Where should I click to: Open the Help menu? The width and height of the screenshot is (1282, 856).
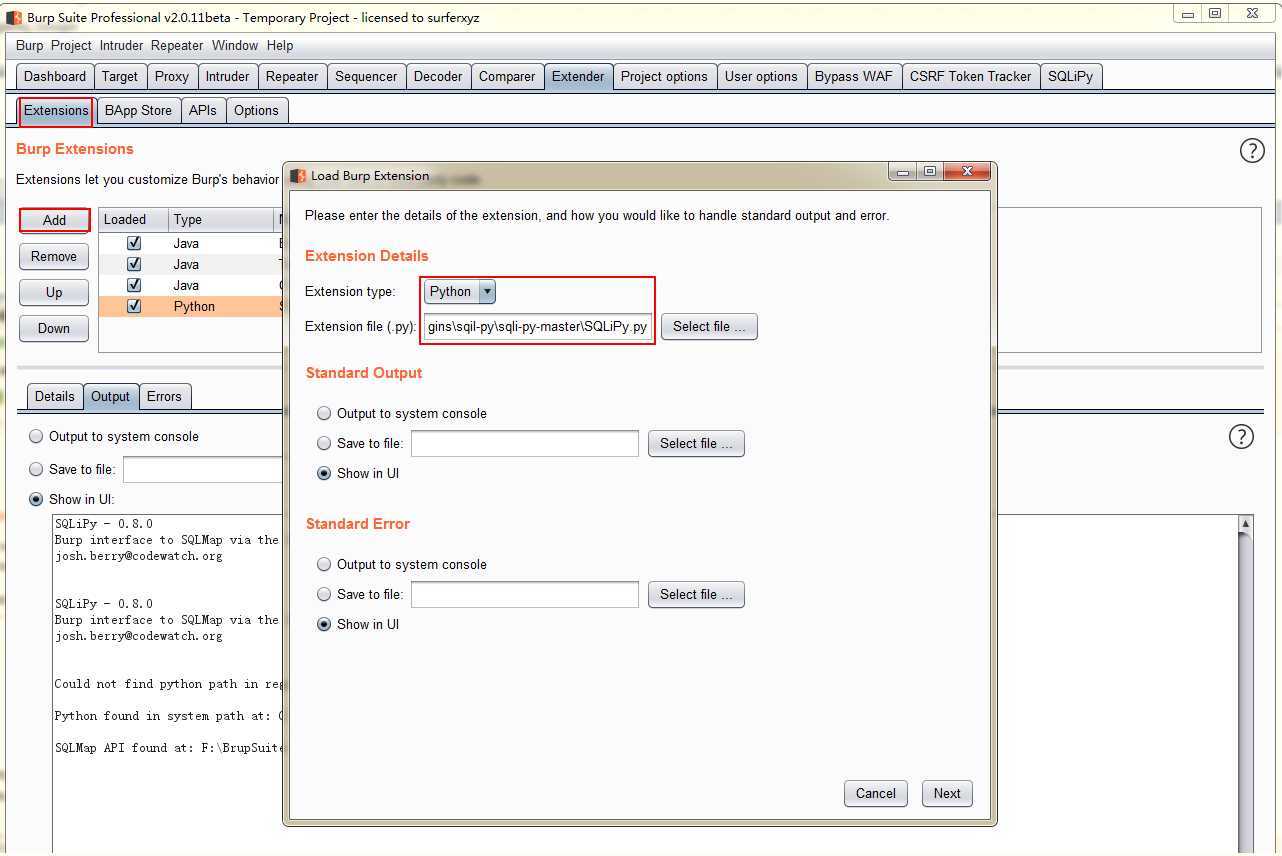280,45
